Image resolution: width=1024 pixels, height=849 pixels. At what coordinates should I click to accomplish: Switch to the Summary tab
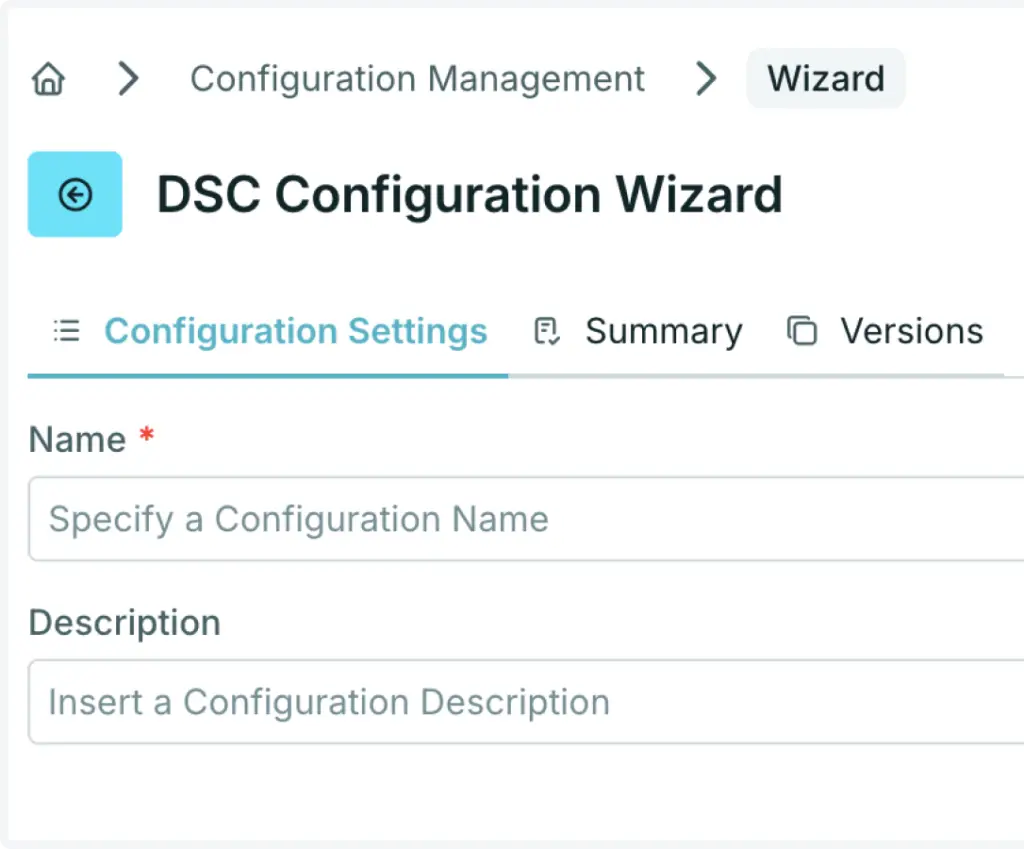(663, 331)
